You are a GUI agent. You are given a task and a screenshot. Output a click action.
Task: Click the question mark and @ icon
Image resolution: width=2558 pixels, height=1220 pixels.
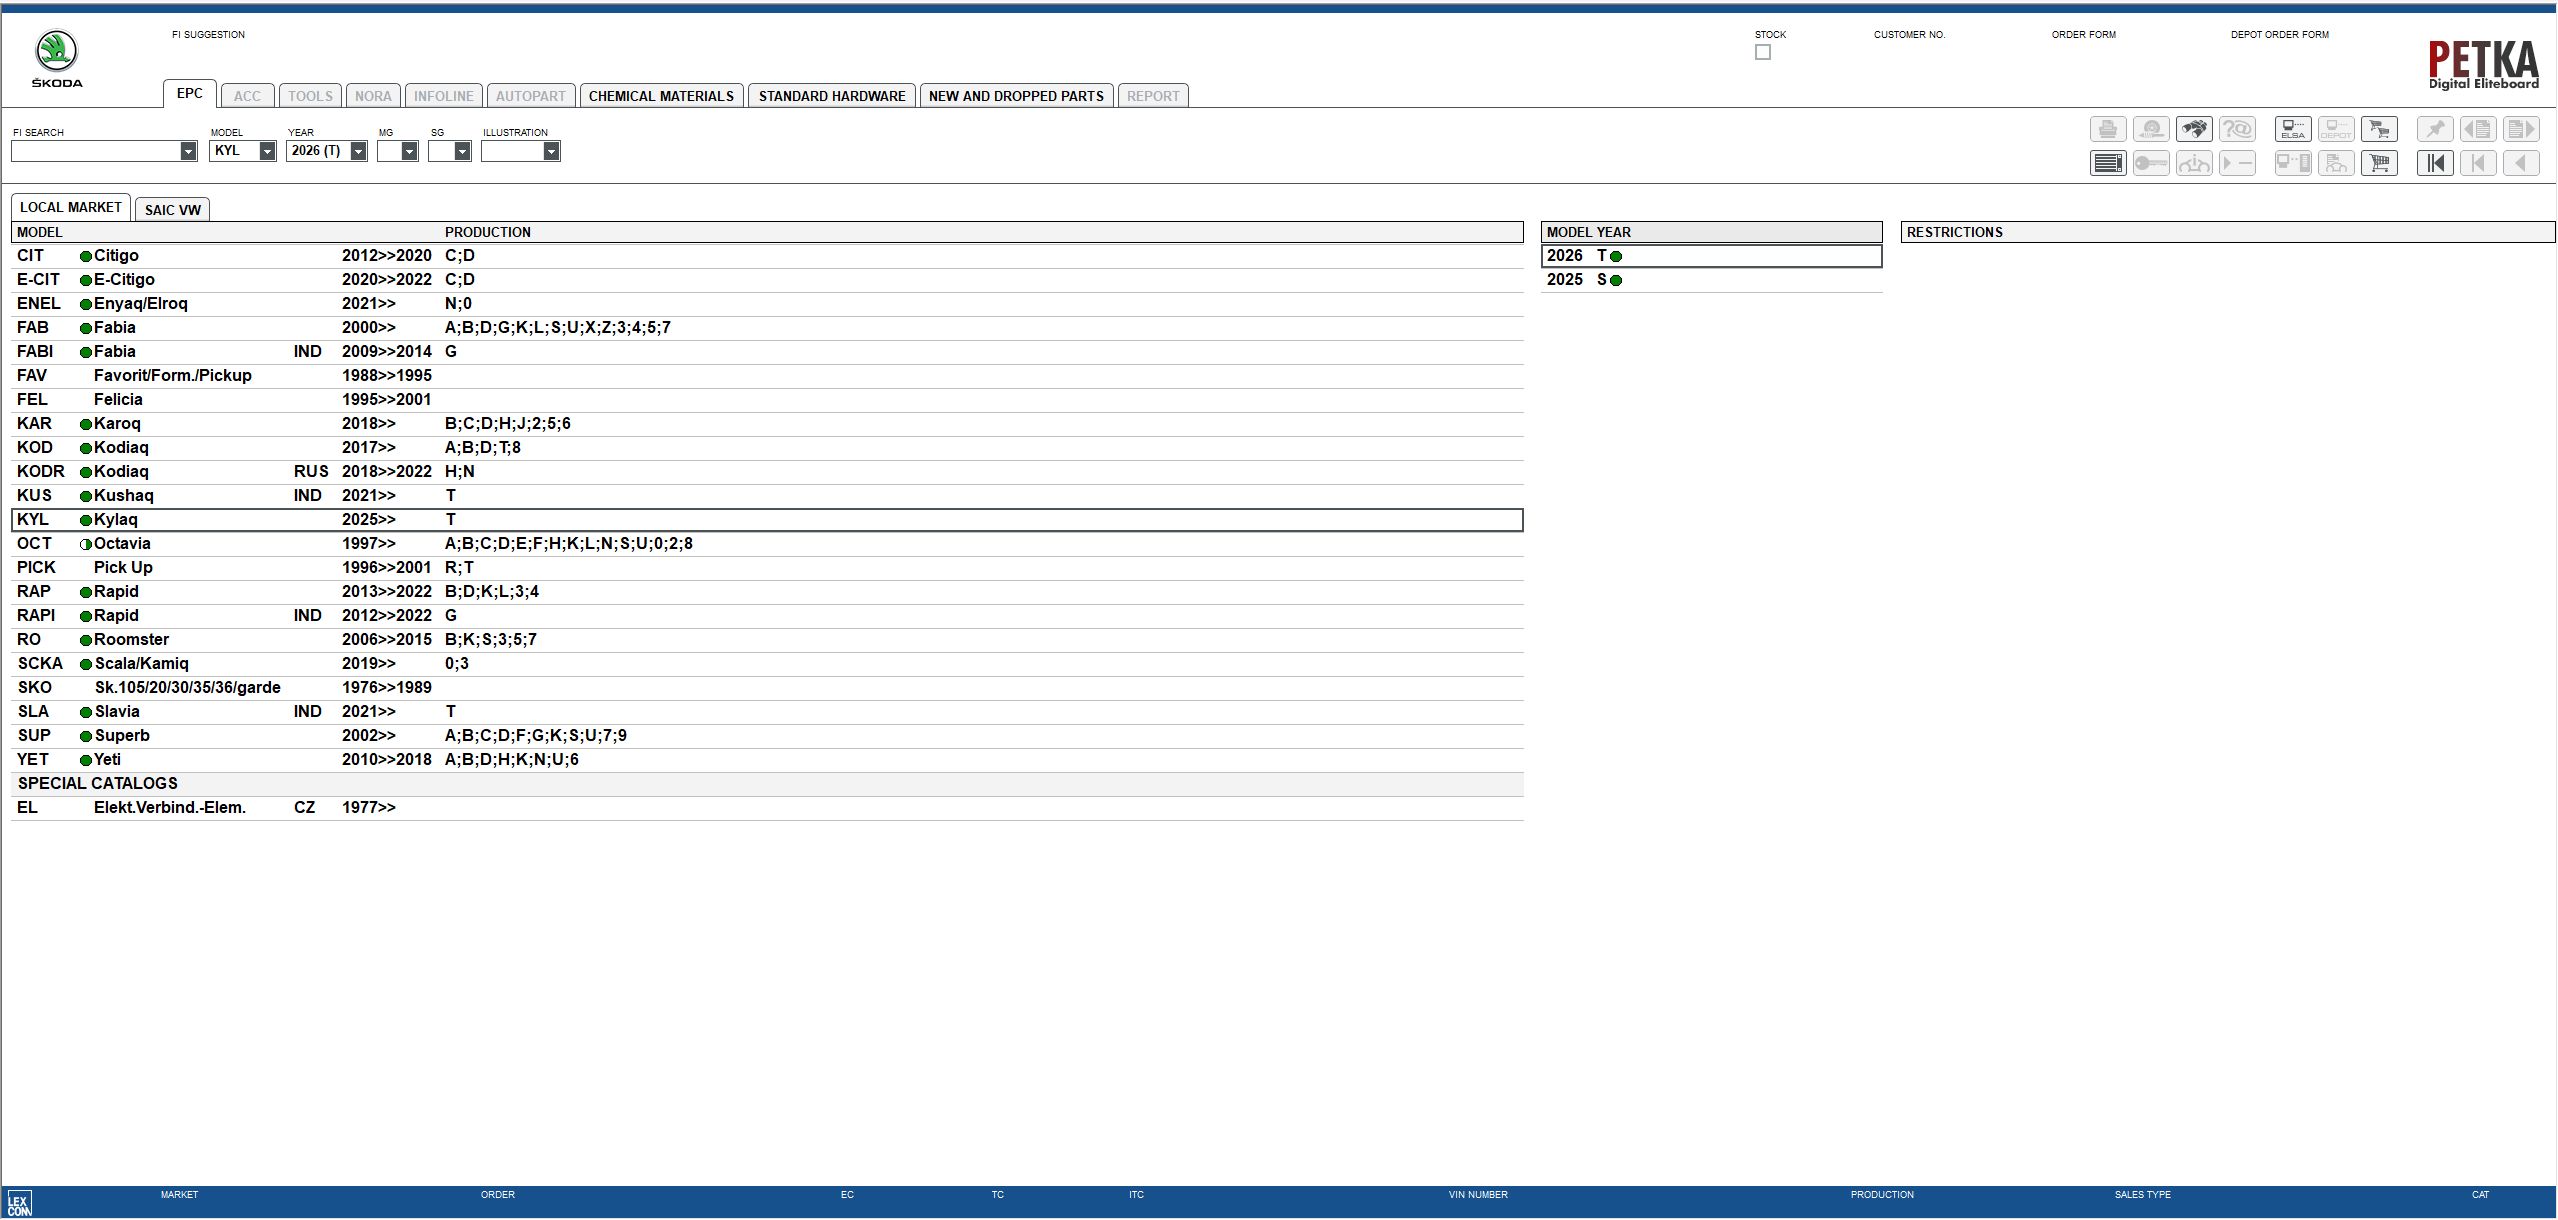[x=2237, y=129]
